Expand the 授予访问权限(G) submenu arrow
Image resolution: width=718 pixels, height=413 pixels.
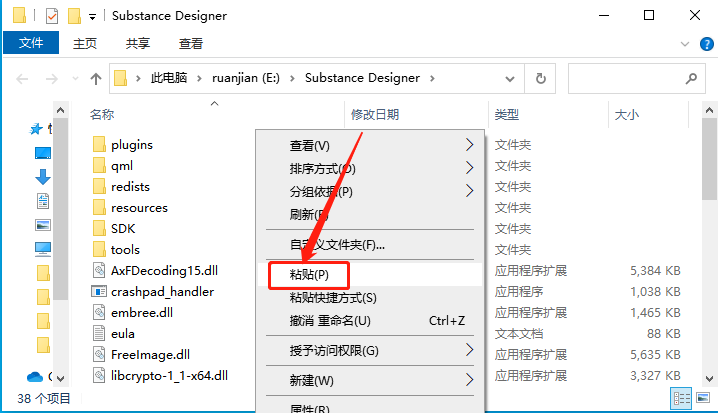tap(469, 350)
